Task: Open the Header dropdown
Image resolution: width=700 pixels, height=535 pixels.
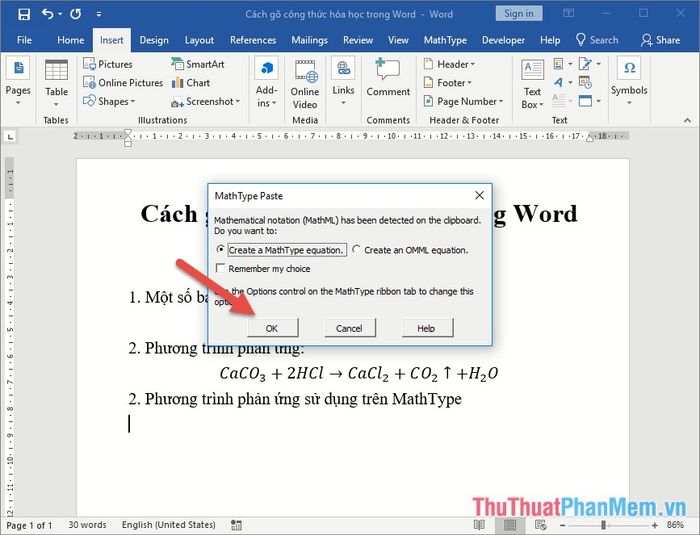Action: pos(449,64)
